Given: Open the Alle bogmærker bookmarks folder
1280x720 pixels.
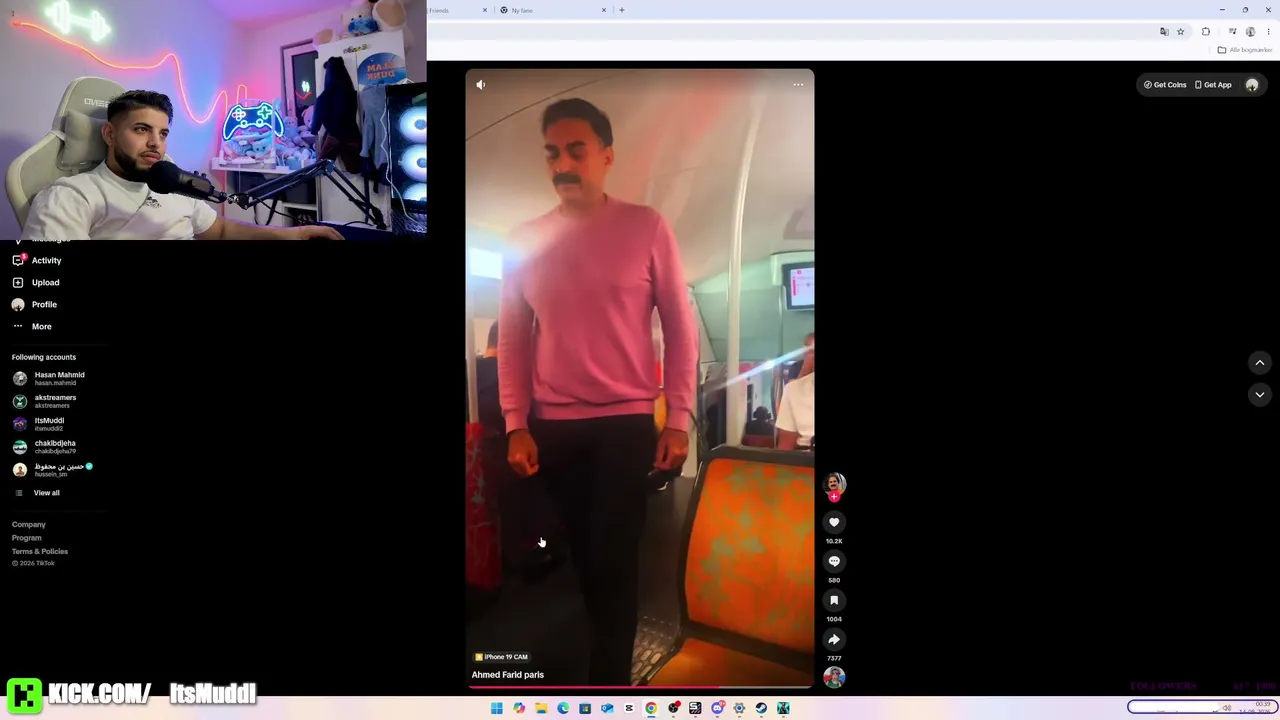Looking at the screenshot, I should [x=1245, y=50].
